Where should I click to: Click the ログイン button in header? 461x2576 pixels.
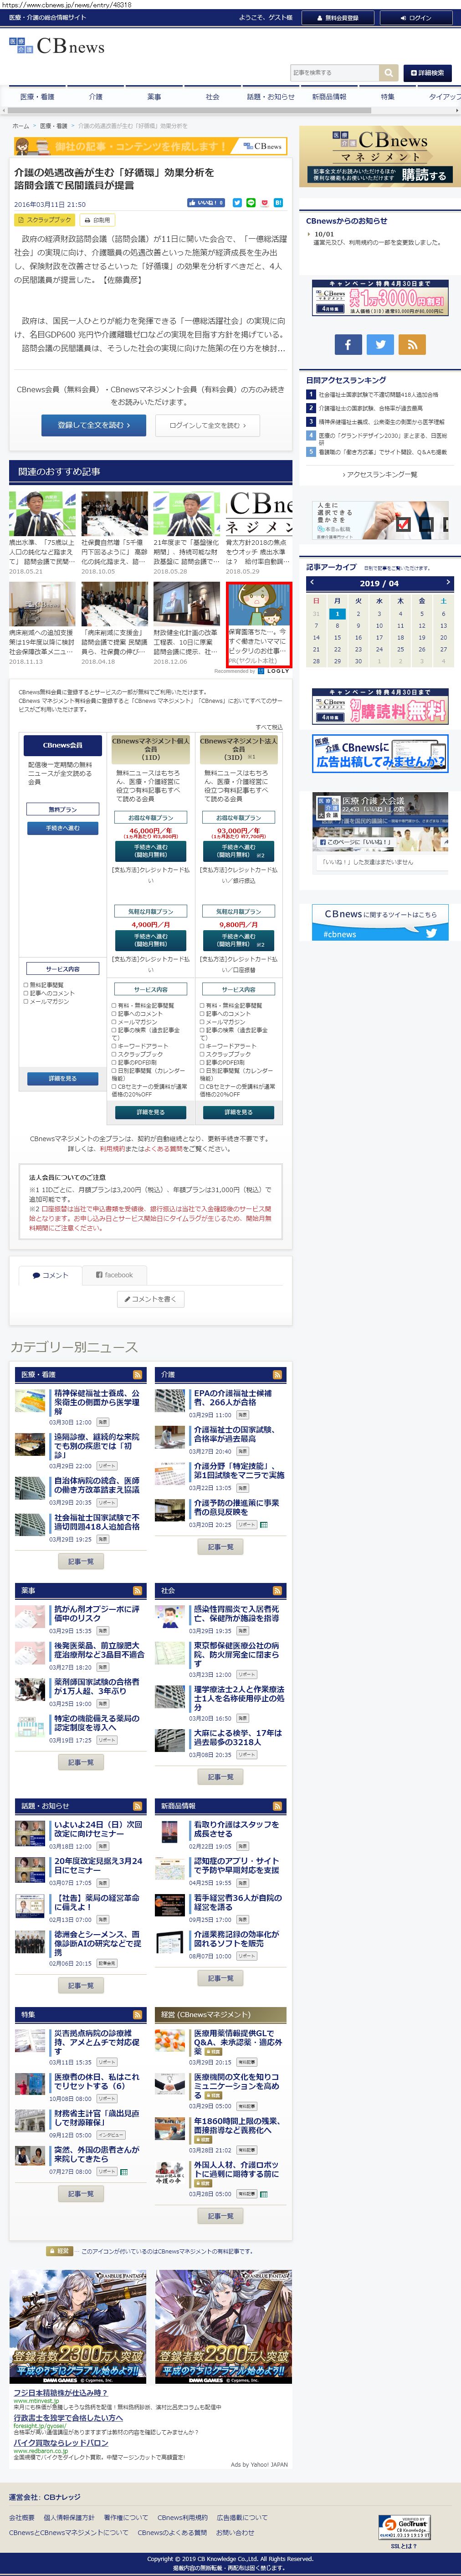tap(415, 18)
